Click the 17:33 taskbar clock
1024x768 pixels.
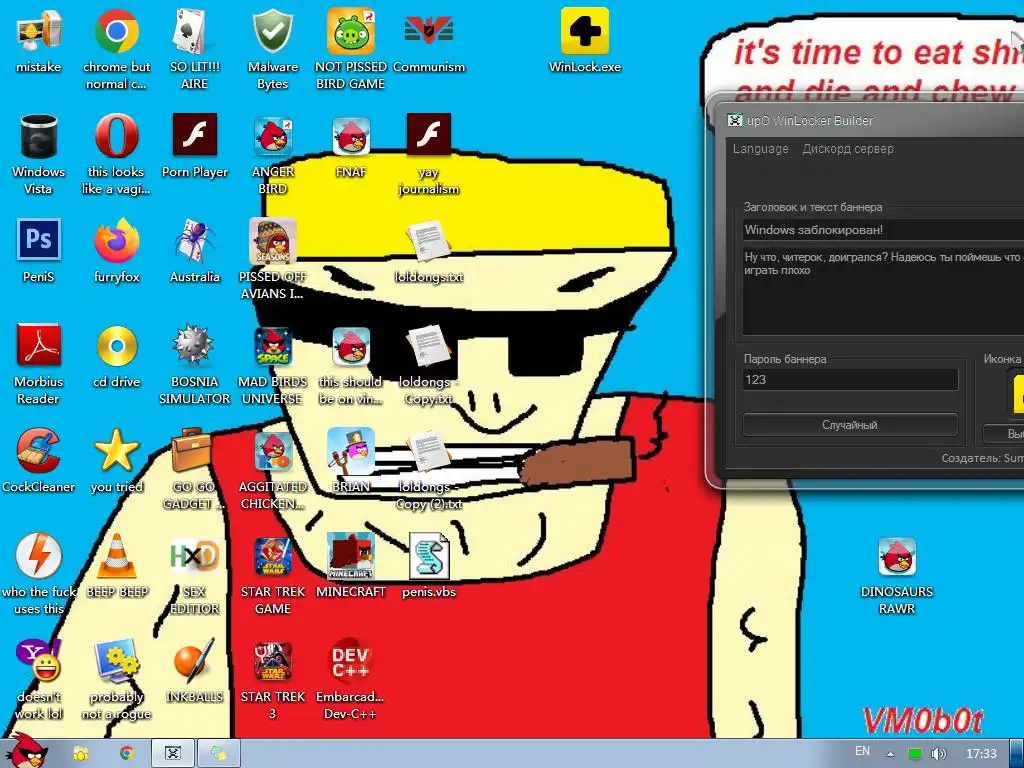click(x=981, y=754)
